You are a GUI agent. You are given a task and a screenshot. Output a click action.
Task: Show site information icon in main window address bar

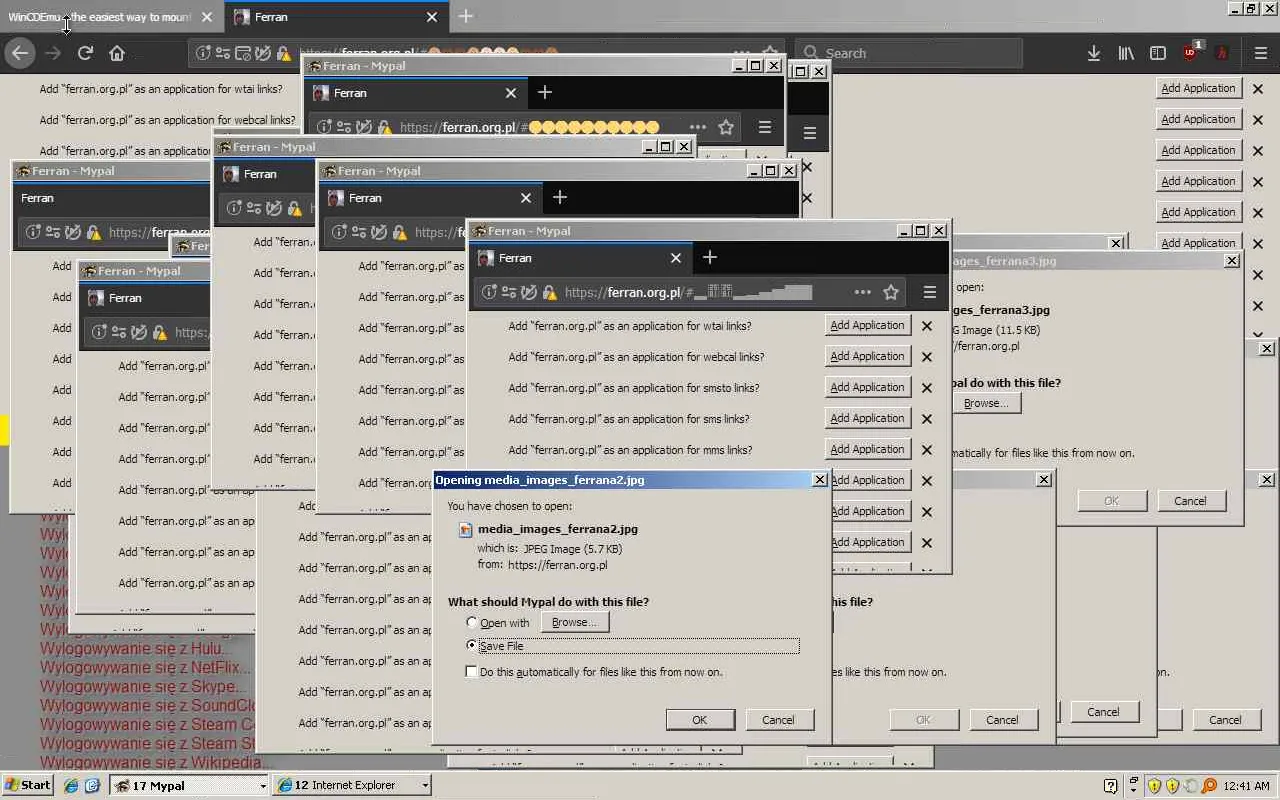203,53
